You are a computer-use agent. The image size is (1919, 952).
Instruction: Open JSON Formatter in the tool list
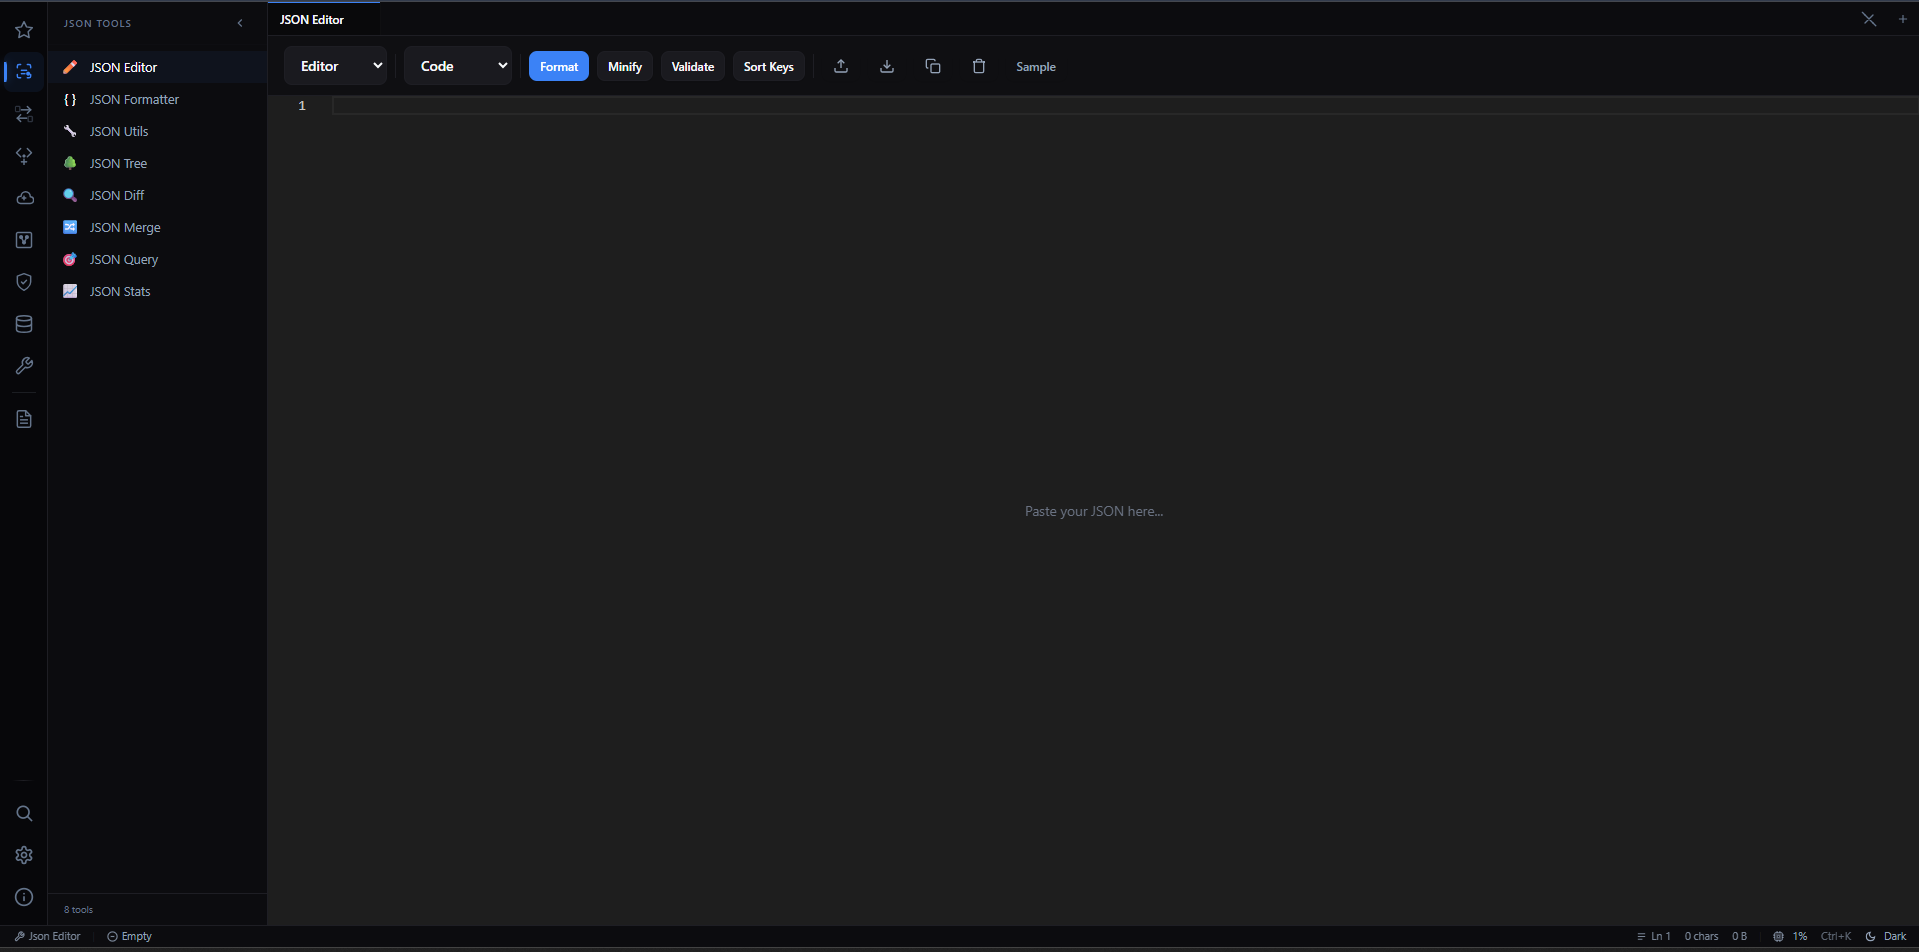click(158, 99)
